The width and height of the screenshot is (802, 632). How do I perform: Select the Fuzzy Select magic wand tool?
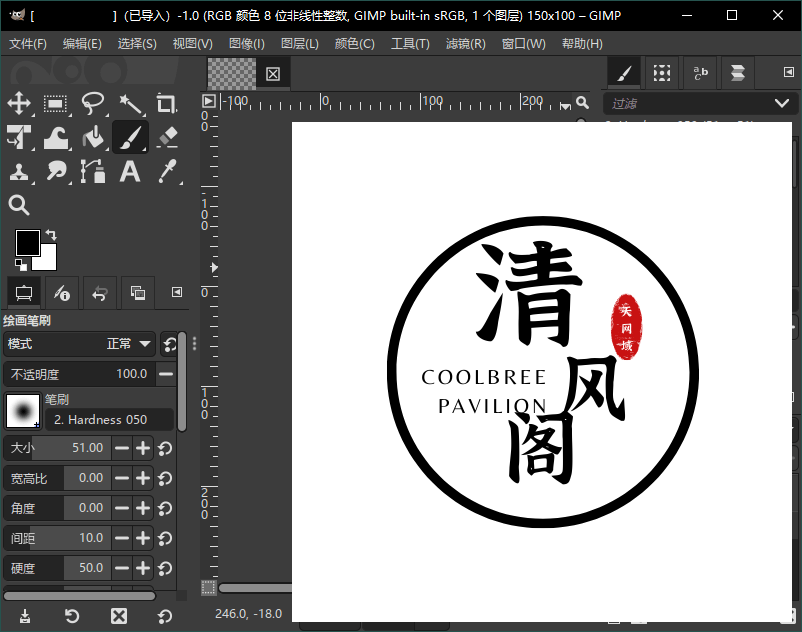tap(130, 104)
